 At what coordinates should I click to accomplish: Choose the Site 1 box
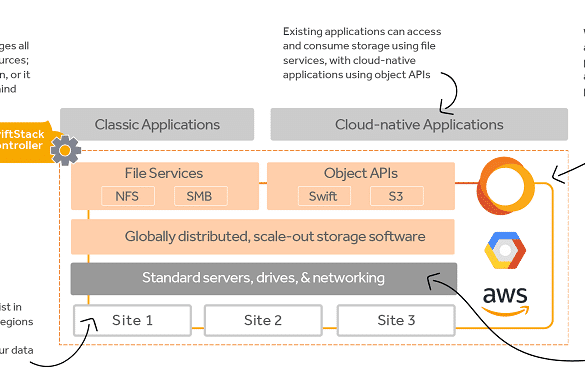click(x=132, y=320)
